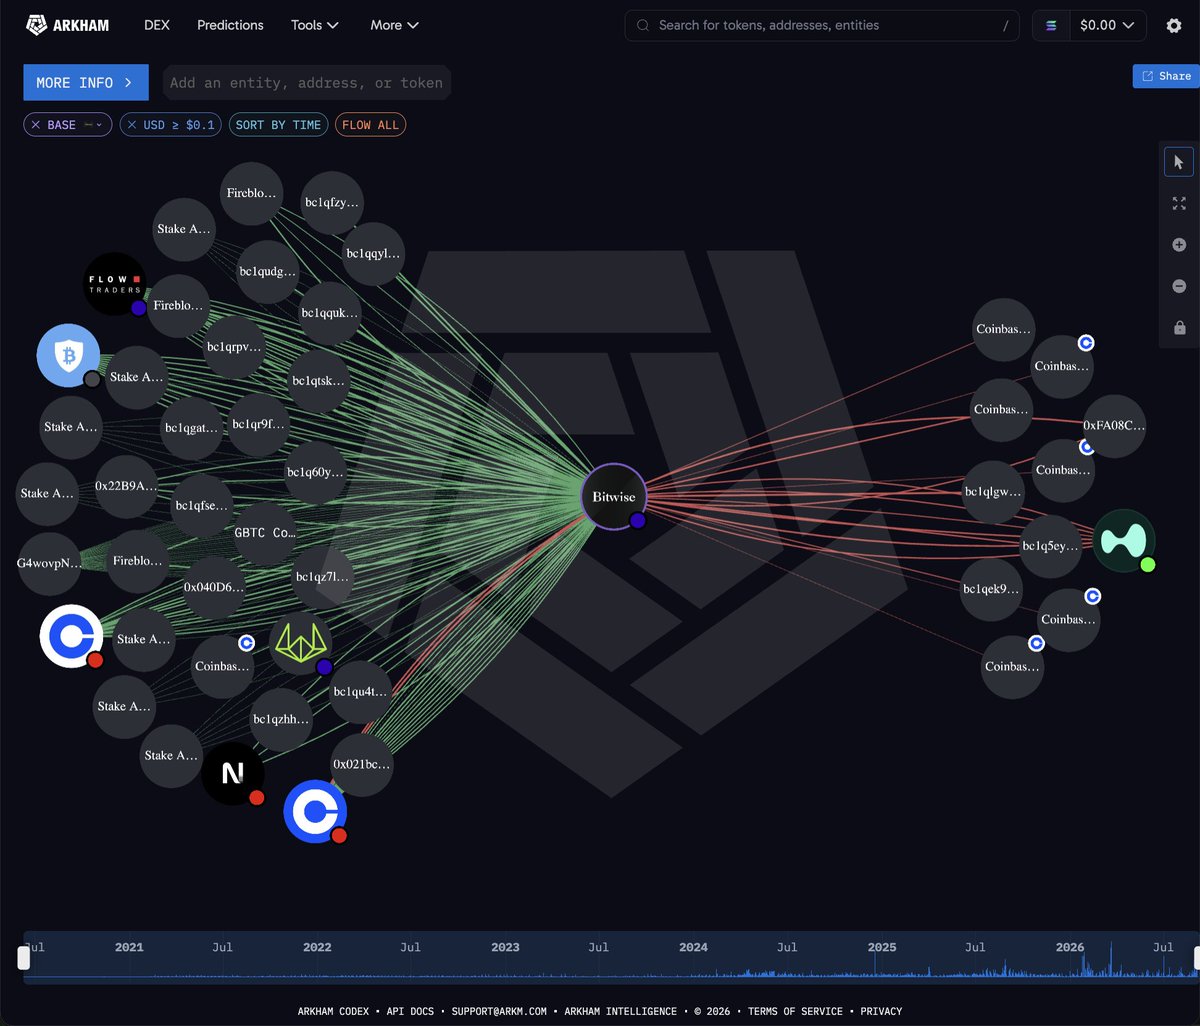The width and height of the screenshot is (1200, 1026).
Task: Click the MORE INFO button
Action: (86, 83)
